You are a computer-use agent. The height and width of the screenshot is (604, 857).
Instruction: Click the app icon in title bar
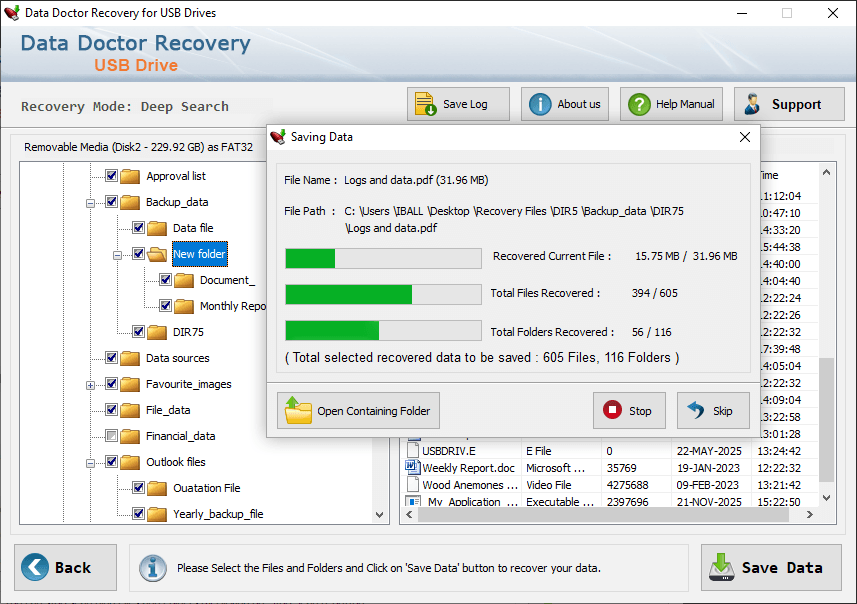(11, 13)
